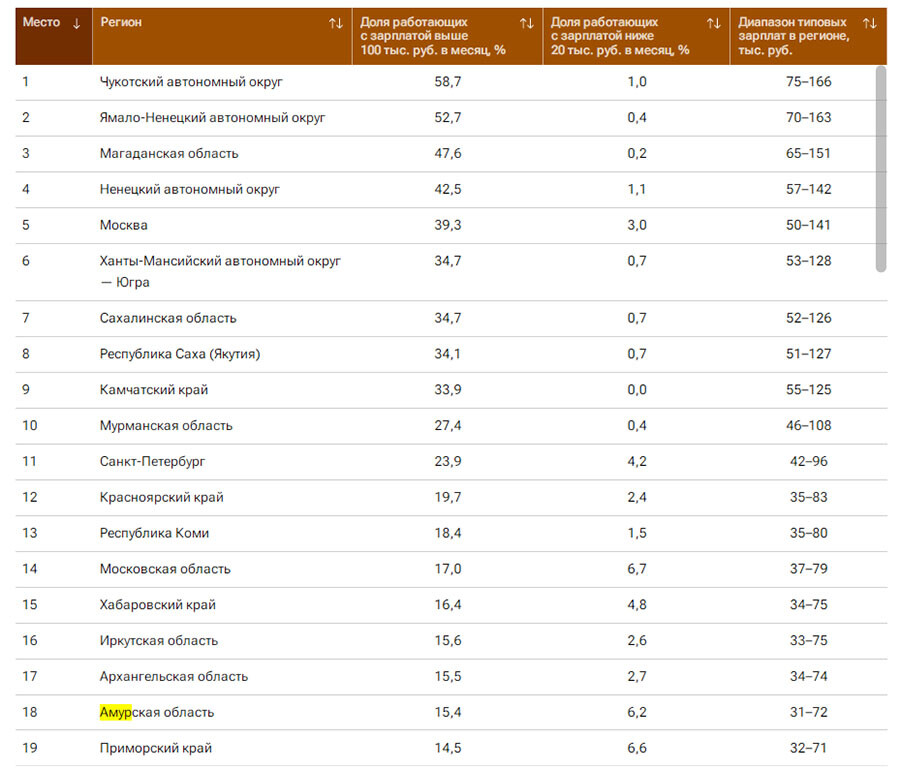The width and height of the screenshot is (900, 769).
Task: Click value 39,3 in Москва row
Action: click(x=448, y=225)
